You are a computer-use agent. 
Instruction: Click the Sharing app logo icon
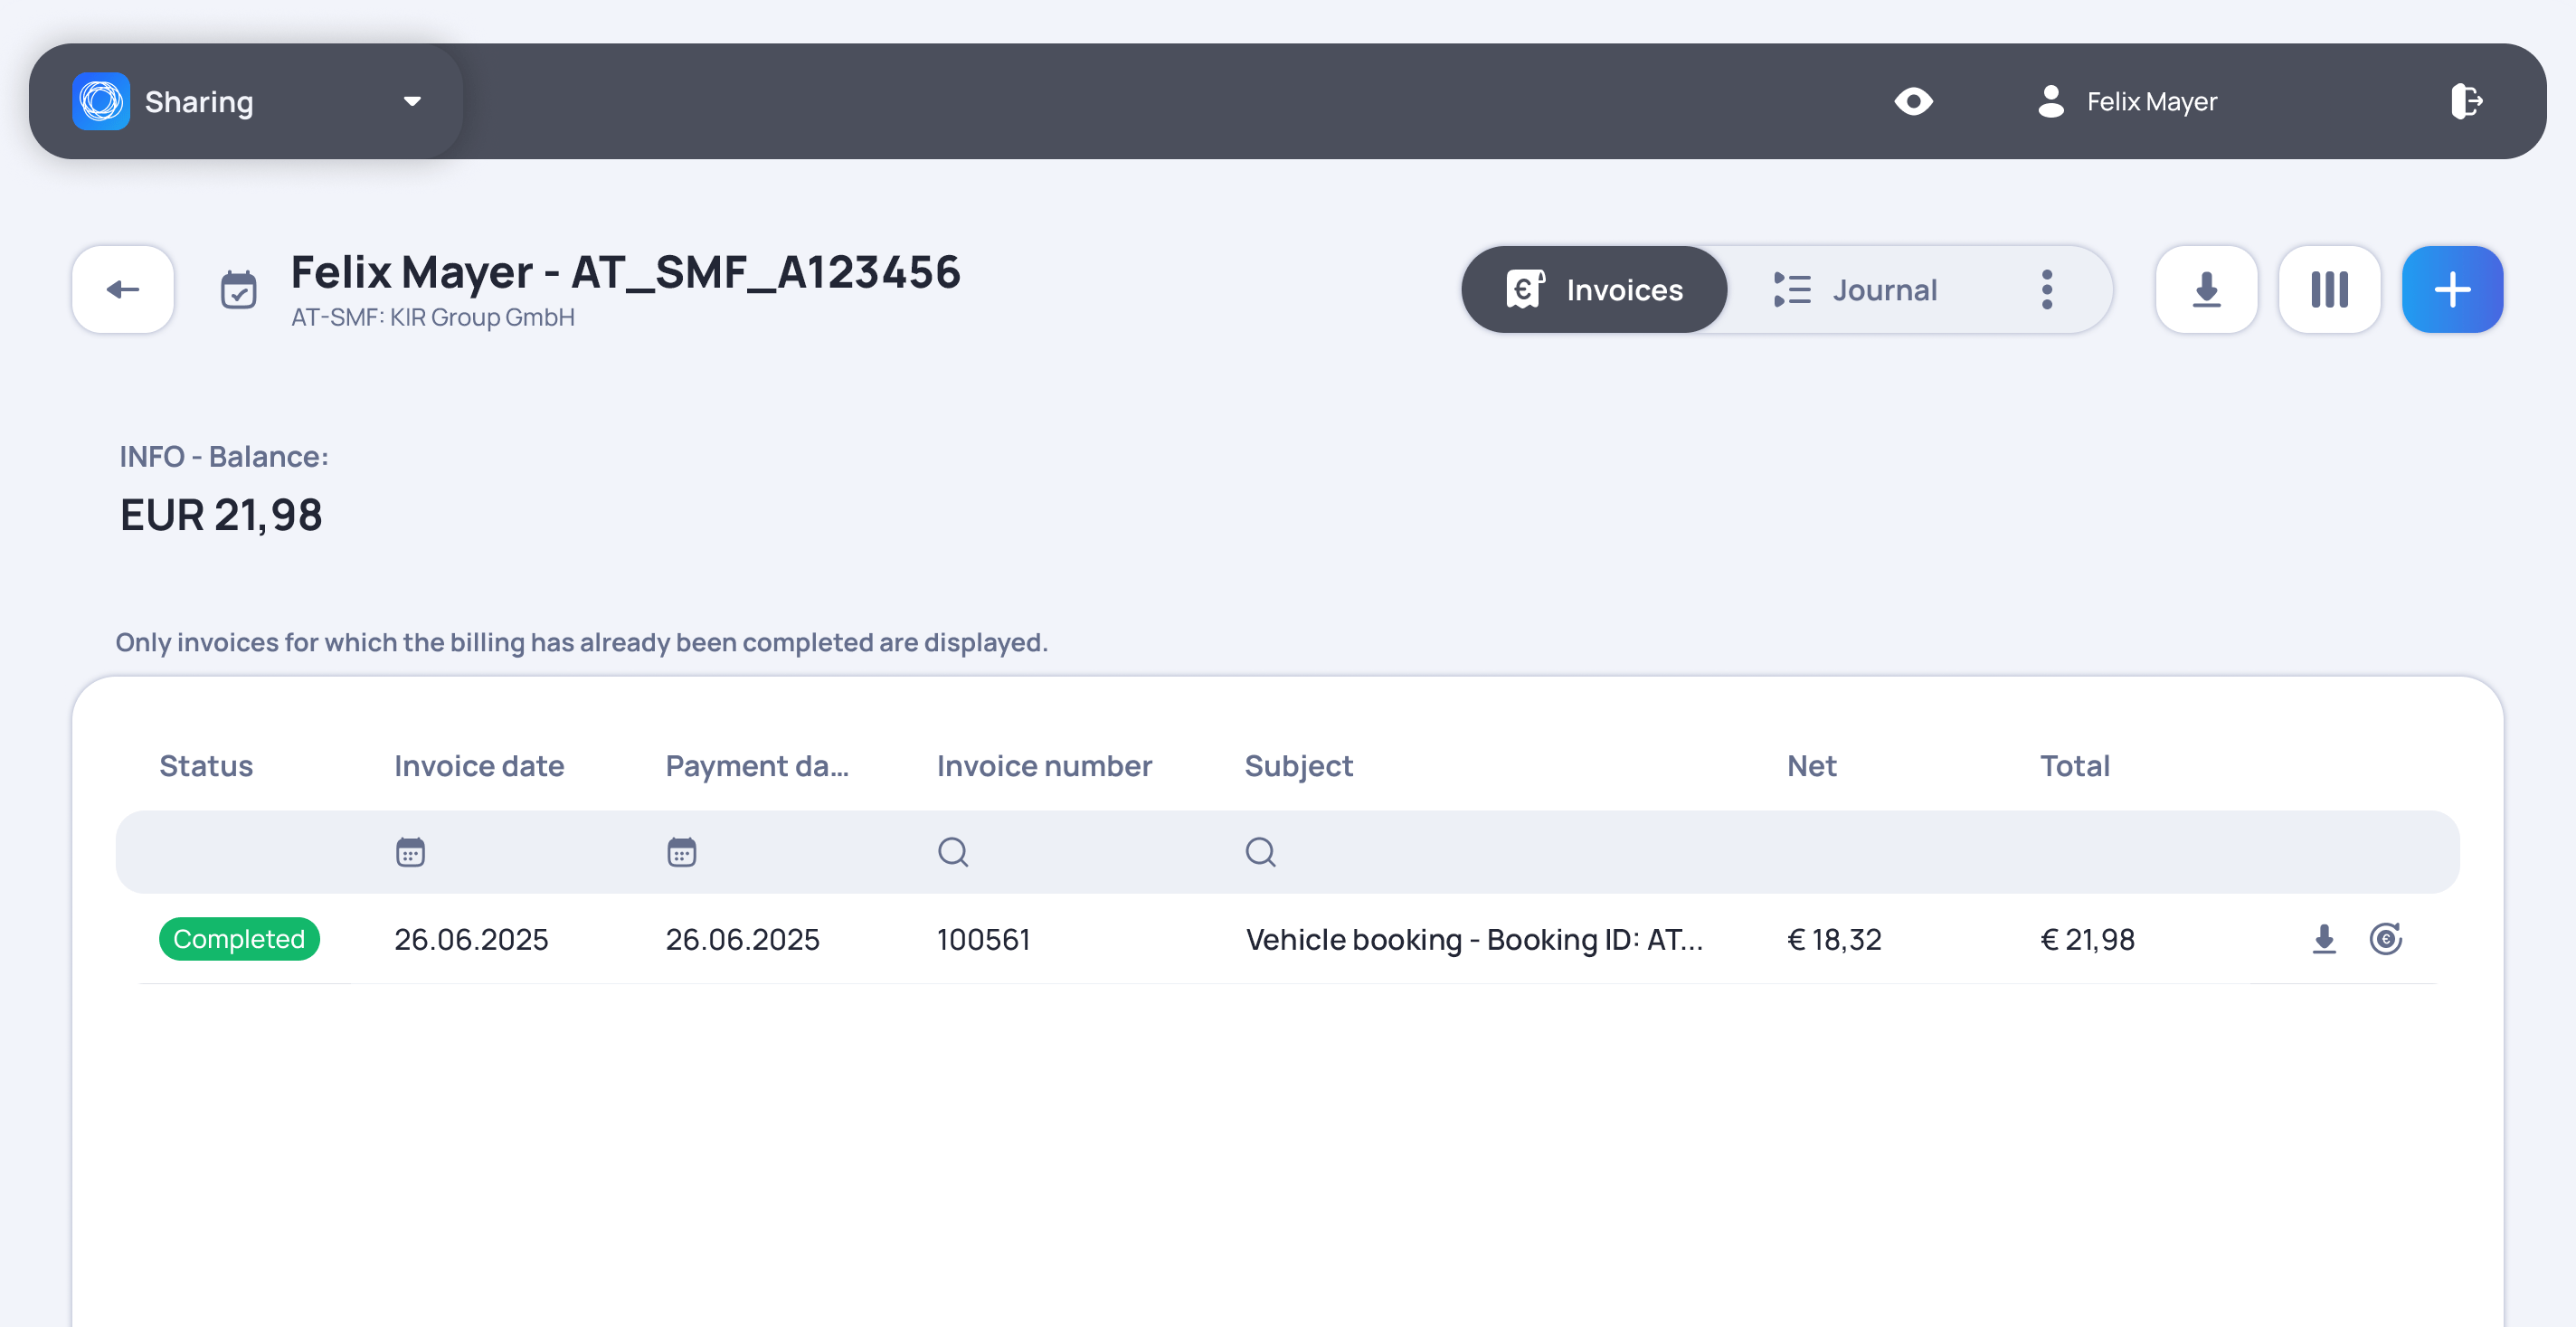coord(101,101)
